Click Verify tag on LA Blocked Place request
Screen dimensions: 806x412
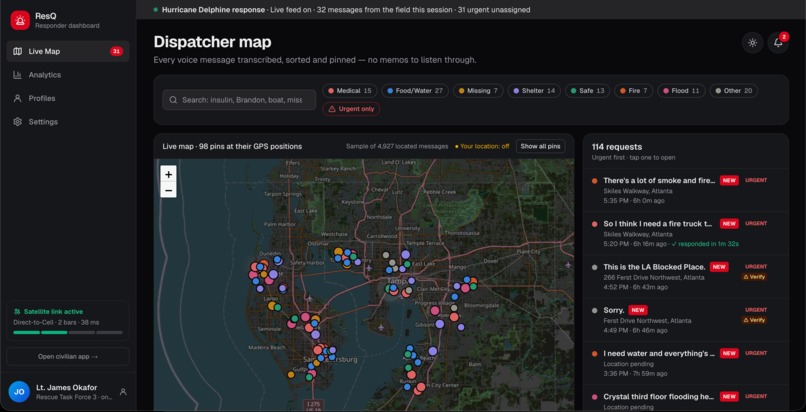tap(754, 277)
